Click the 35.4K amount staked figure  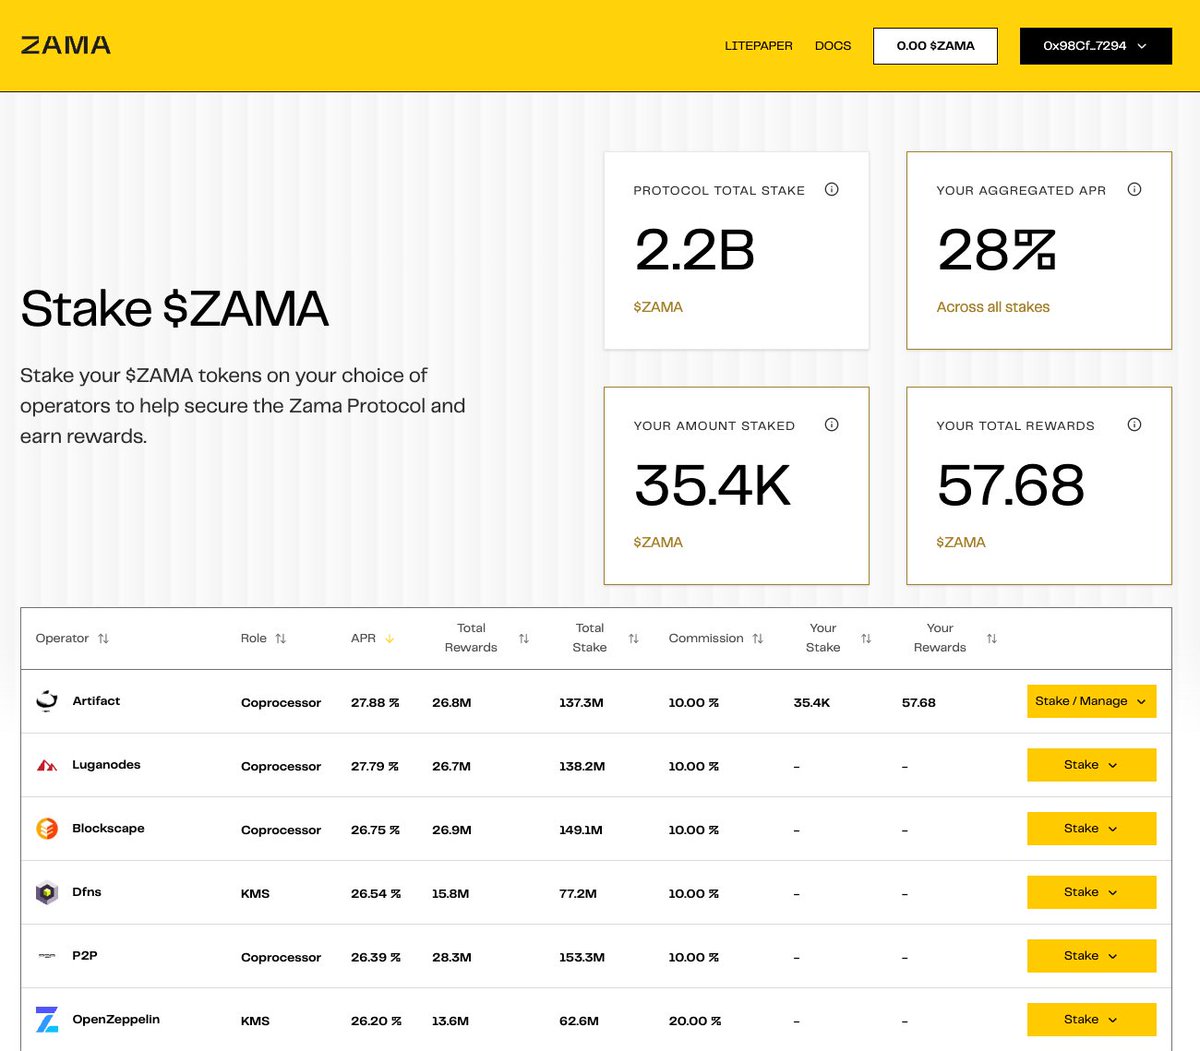(712, 485)
